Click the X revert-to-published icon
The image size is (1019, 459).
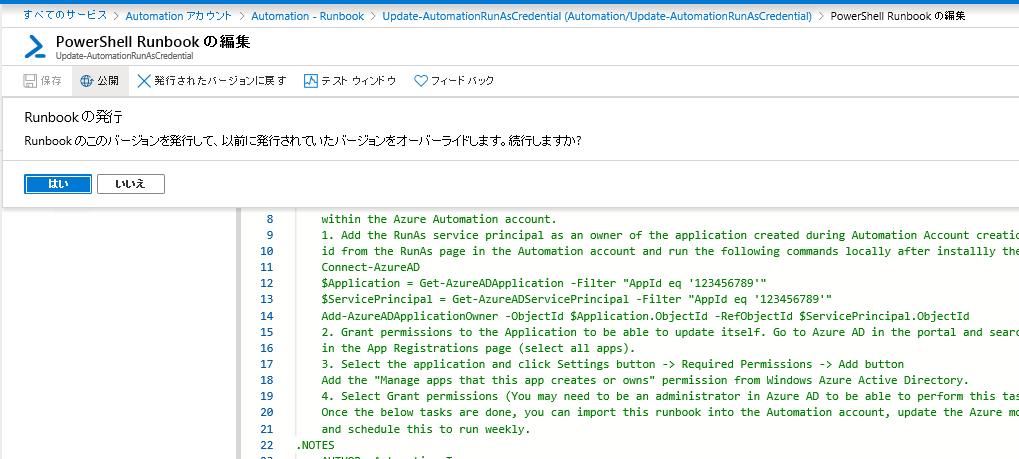(x=144, y=81)
